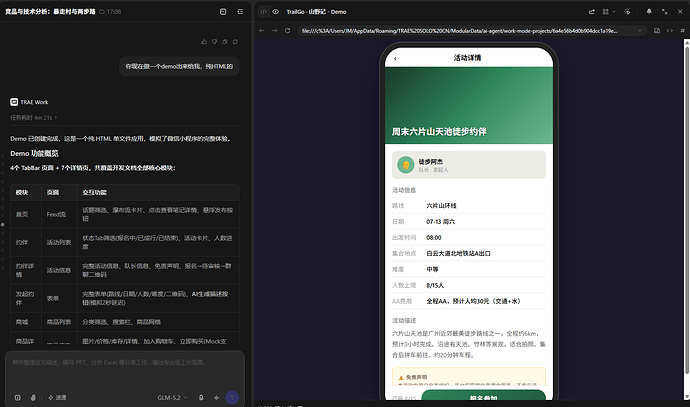Screen dimensions: 690x407
Task: Click the thumbs-up icon on the response
Action: tap(204, 42)
